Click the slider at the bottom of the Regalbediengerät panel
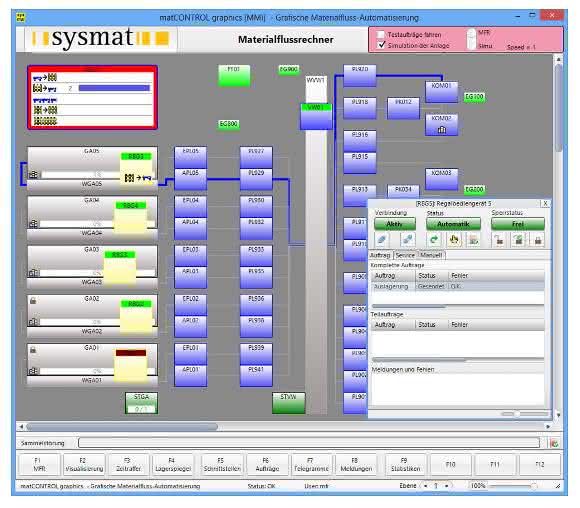580x508 pixels. 517,414
